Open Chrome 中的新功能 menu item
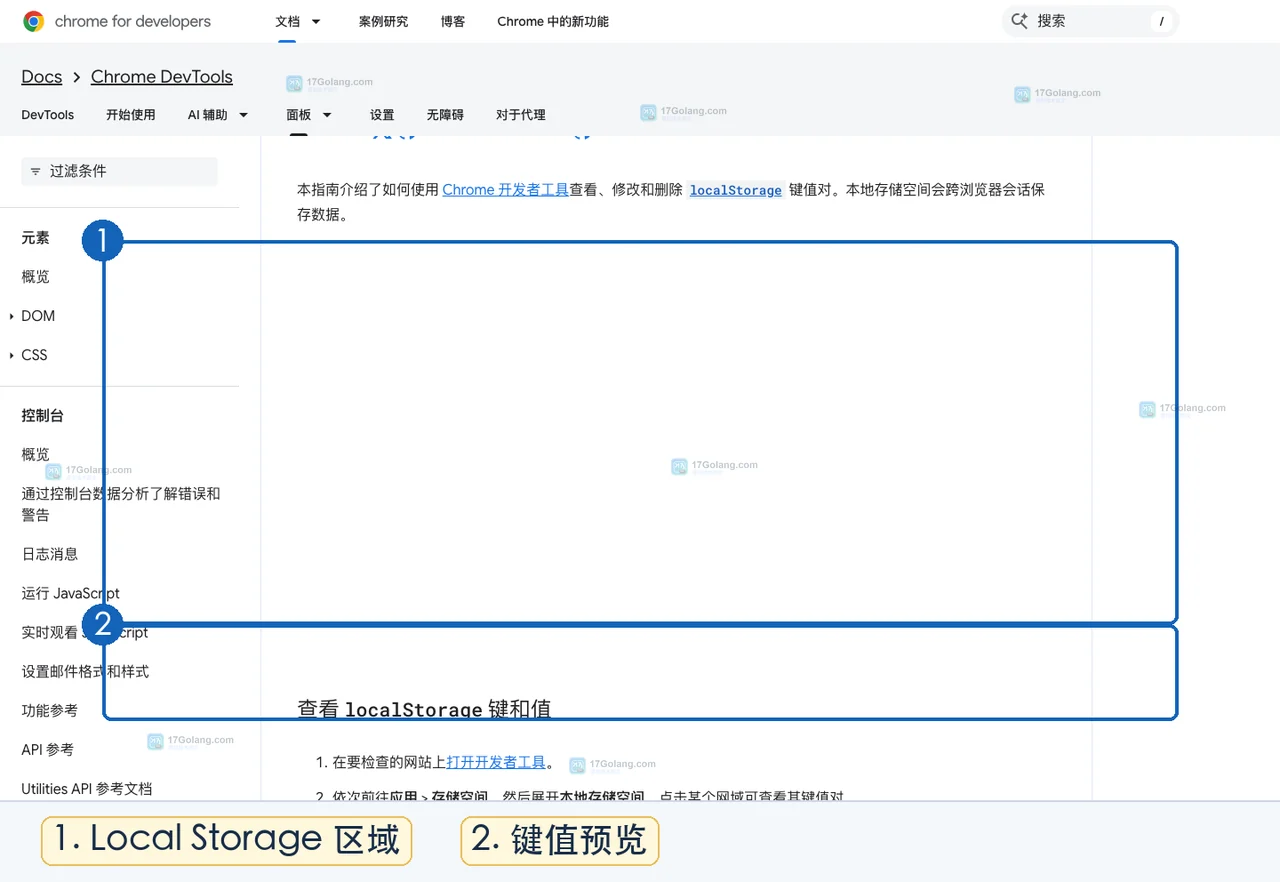 (553, 21)
